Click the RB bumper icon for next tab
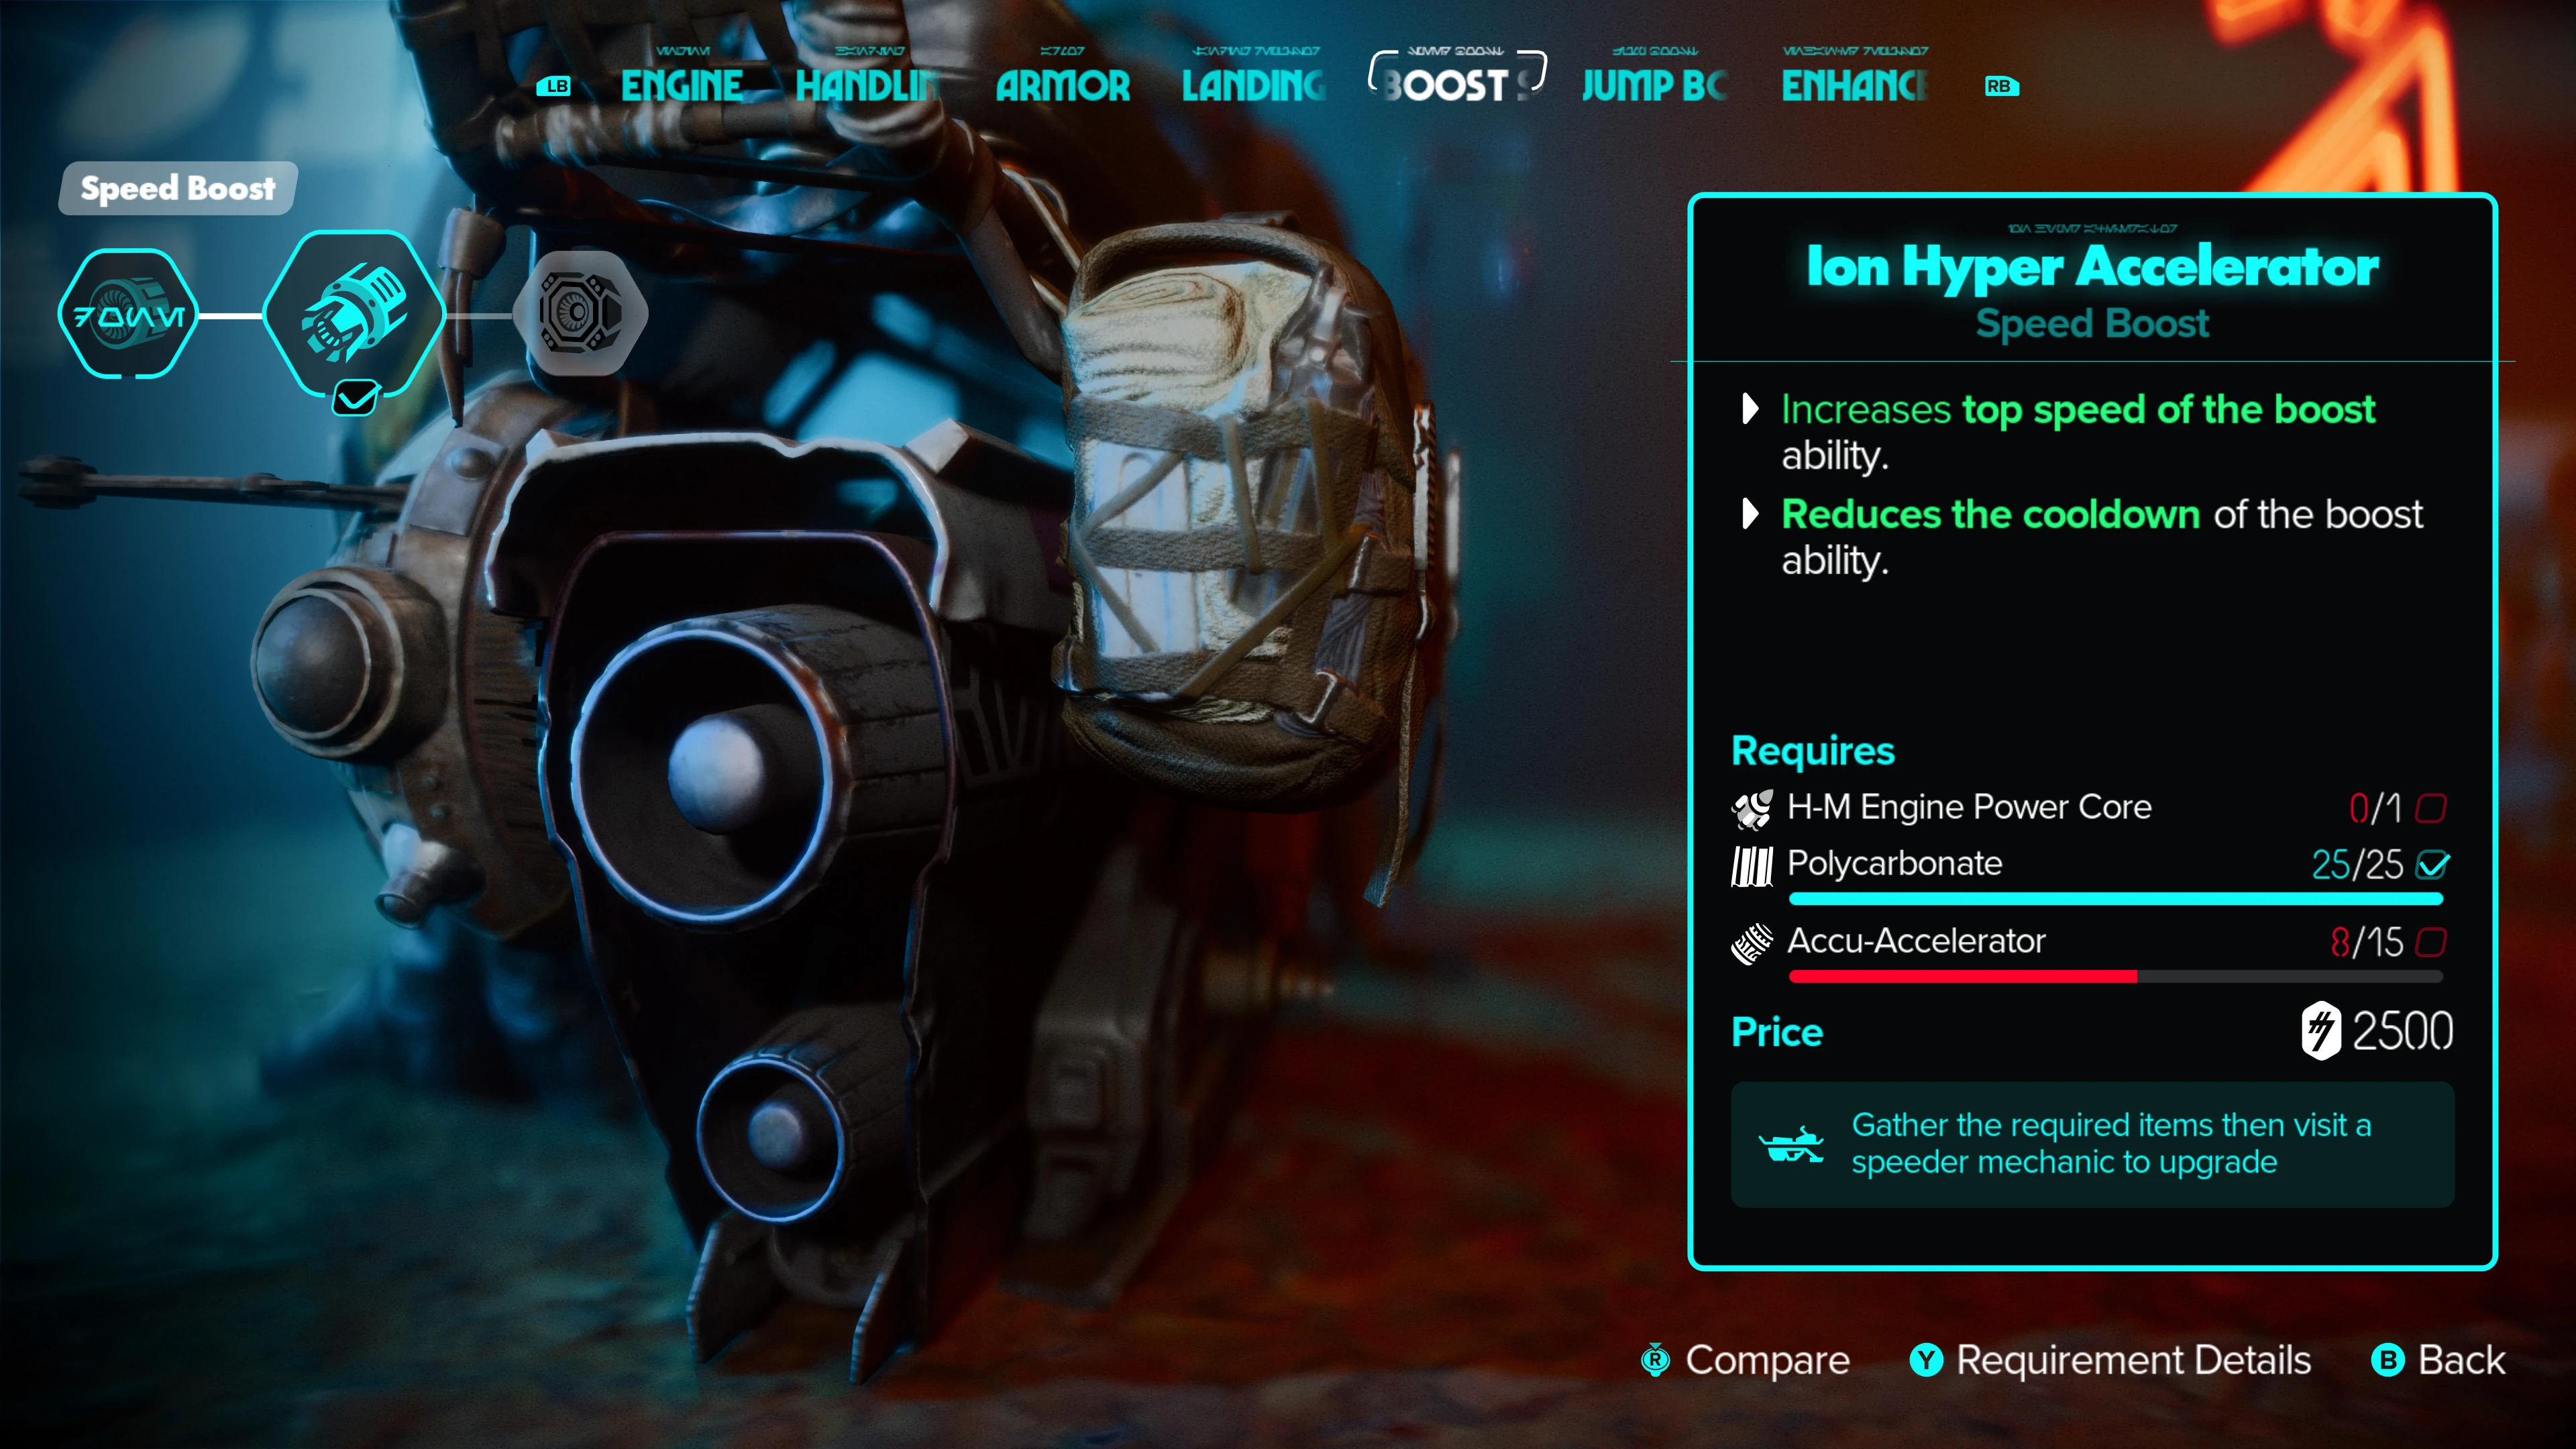This screenshot has width=2576, height=1449. pyautogui.click(x=2001, y=86)
